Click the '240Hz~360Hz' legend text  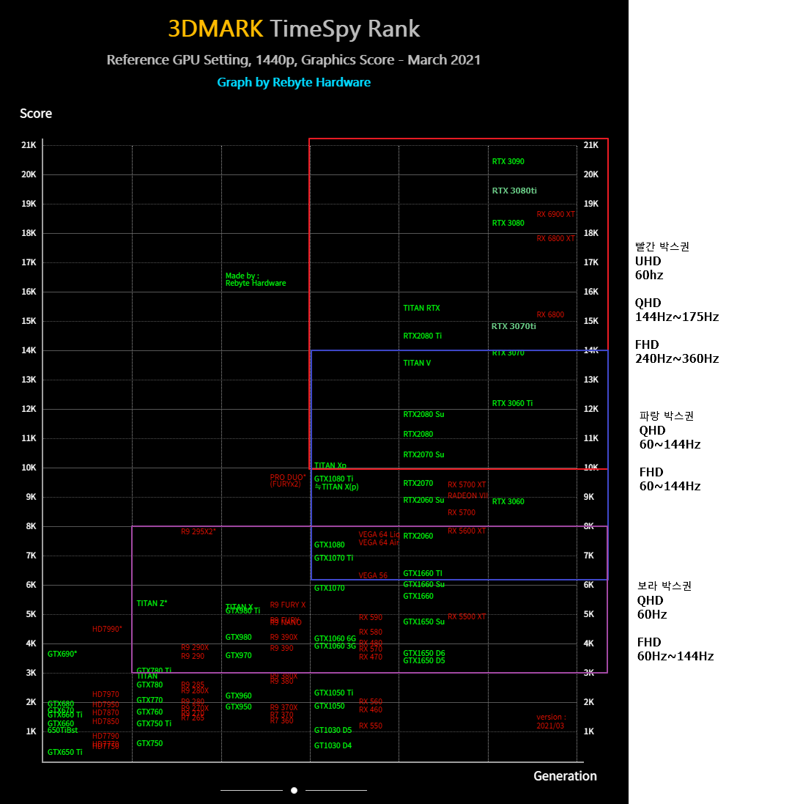tap(677, 359)
